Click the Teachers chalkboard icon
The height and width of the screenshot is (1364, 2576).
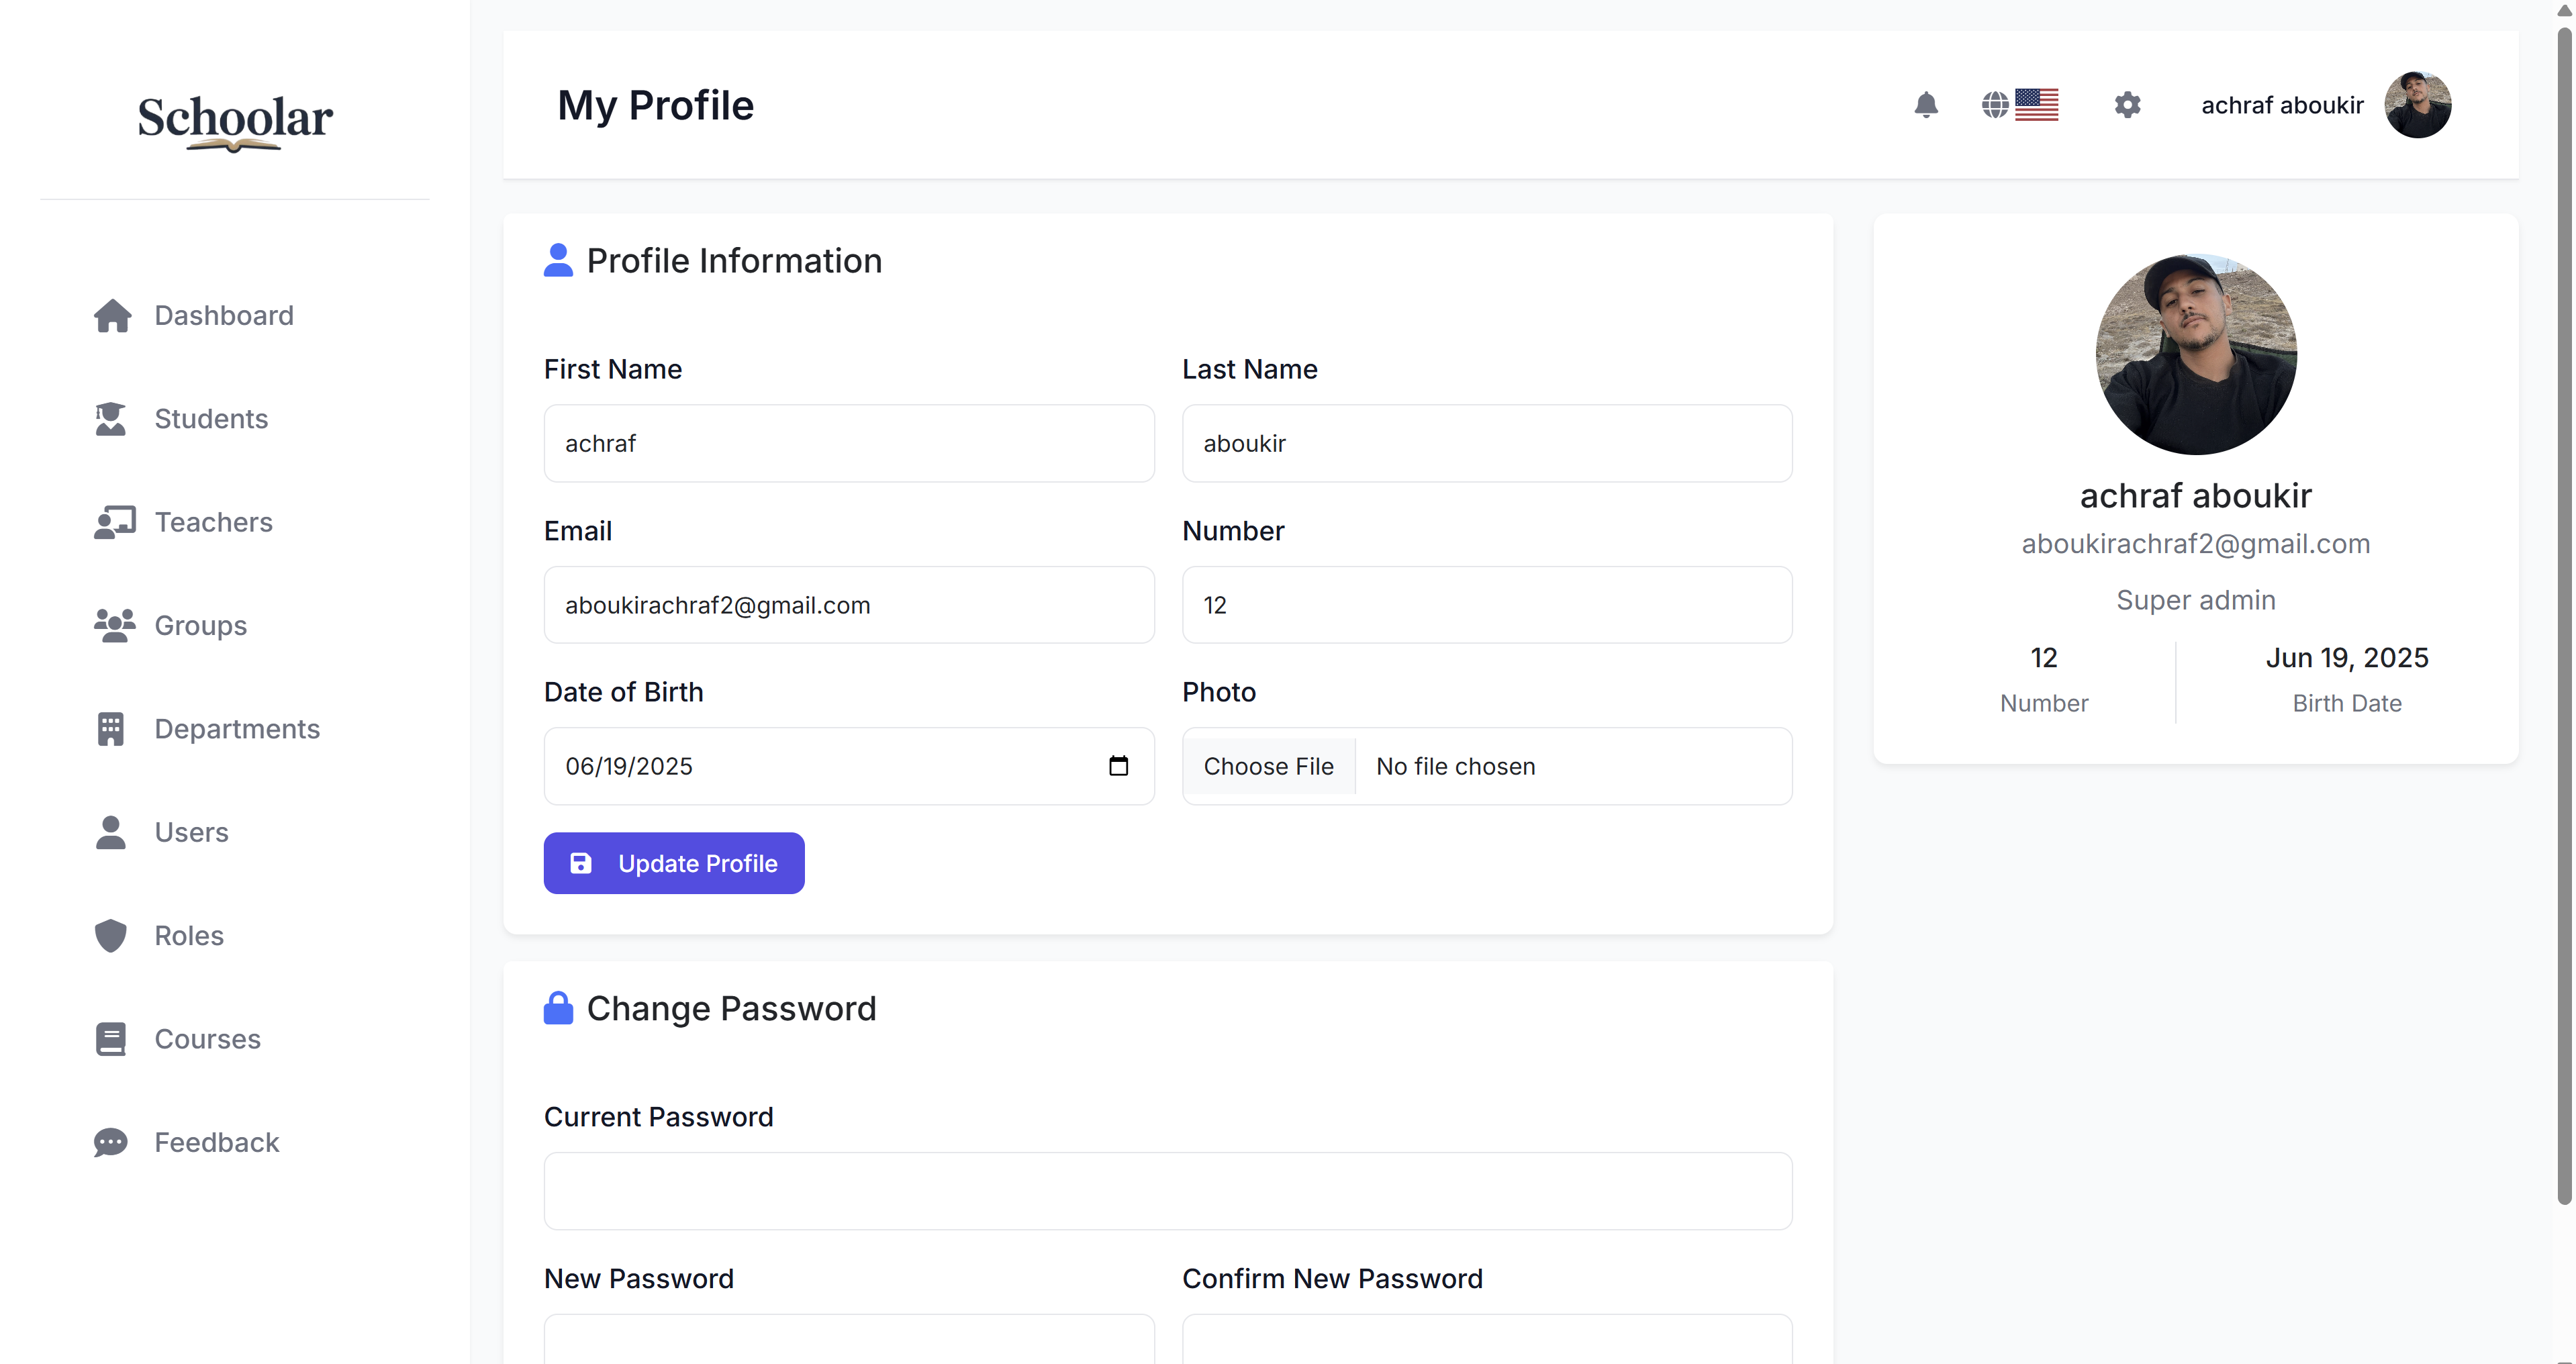point(115,522)
